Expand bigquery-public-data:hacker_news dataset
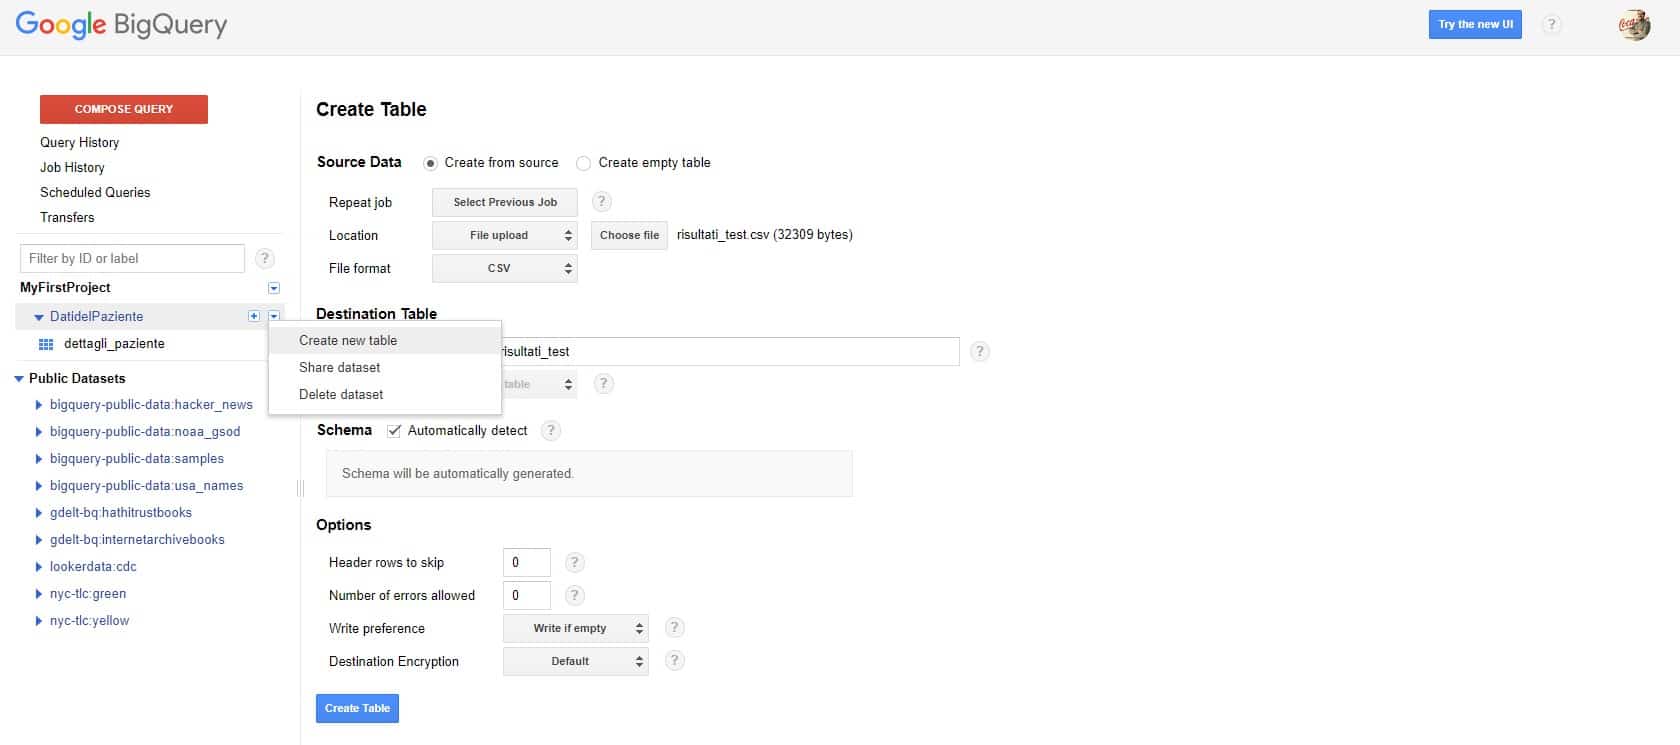This screenshot has height=745, width=1680. point(39,405)
